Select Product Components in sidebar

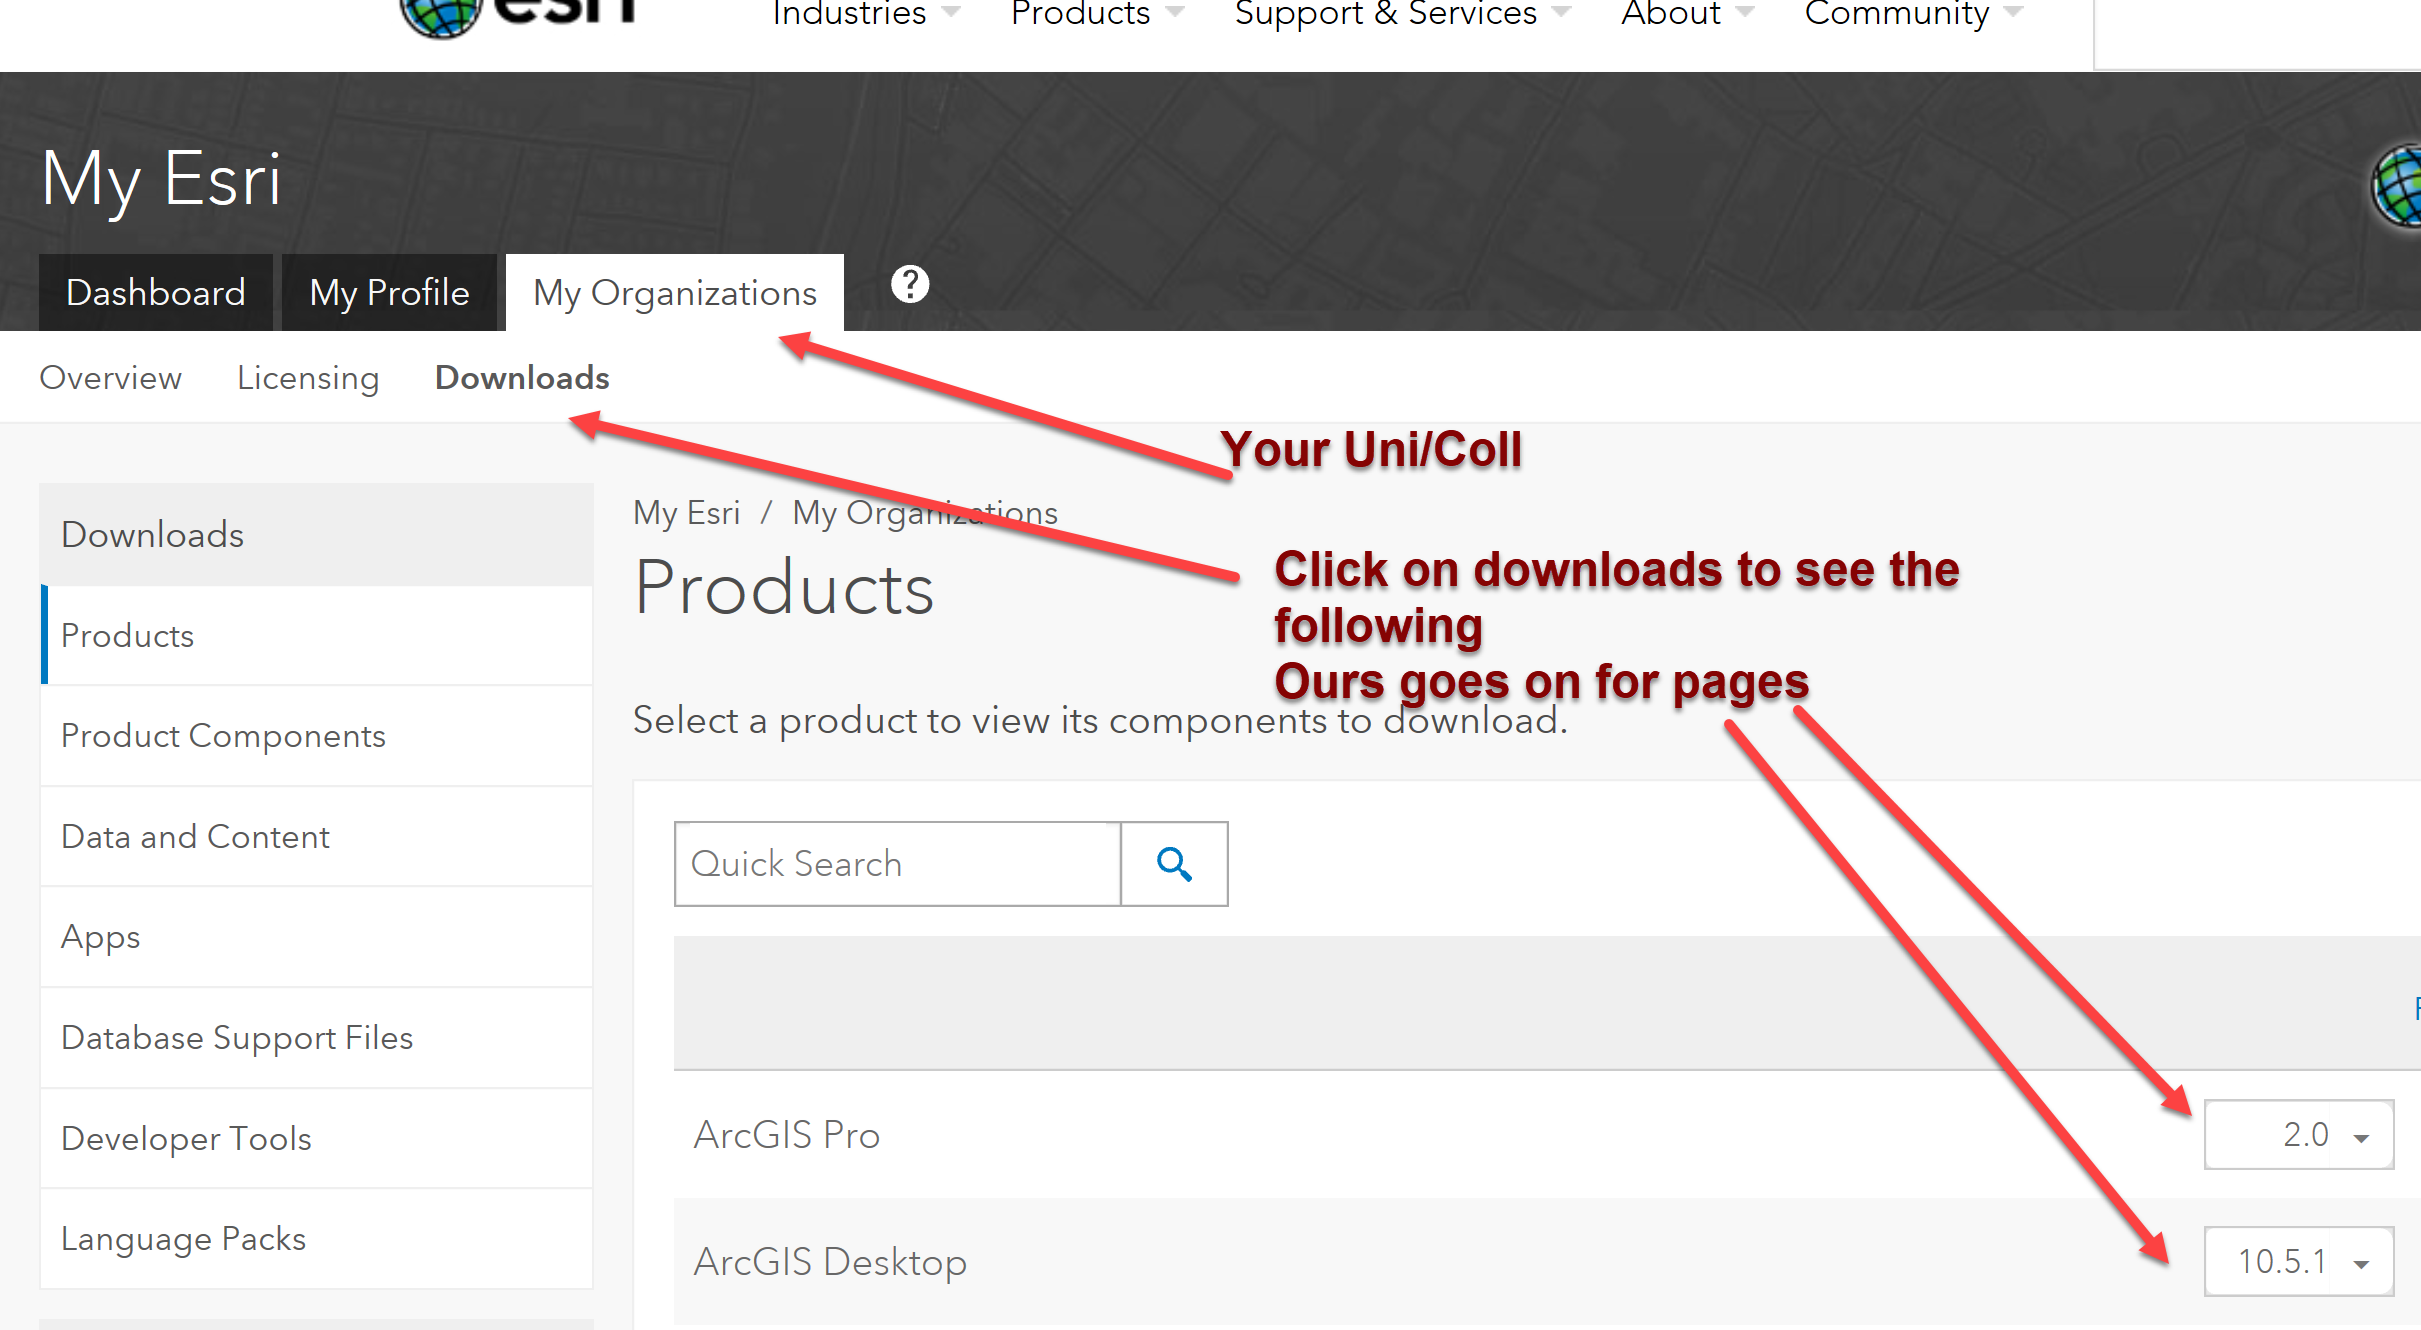[x=223, y=736]
